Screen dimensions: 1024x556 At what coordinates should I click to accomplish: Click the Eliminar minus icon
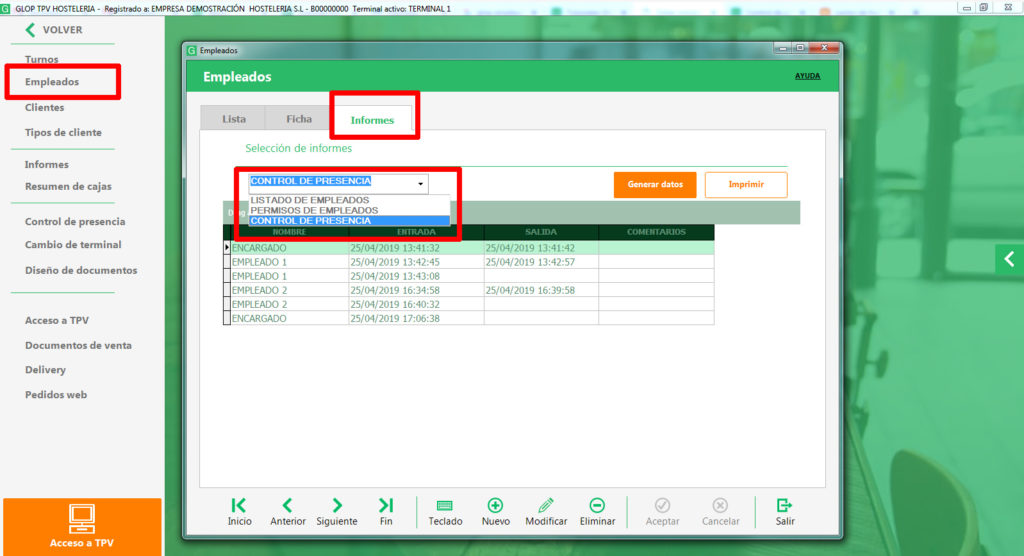click(597, 506)
